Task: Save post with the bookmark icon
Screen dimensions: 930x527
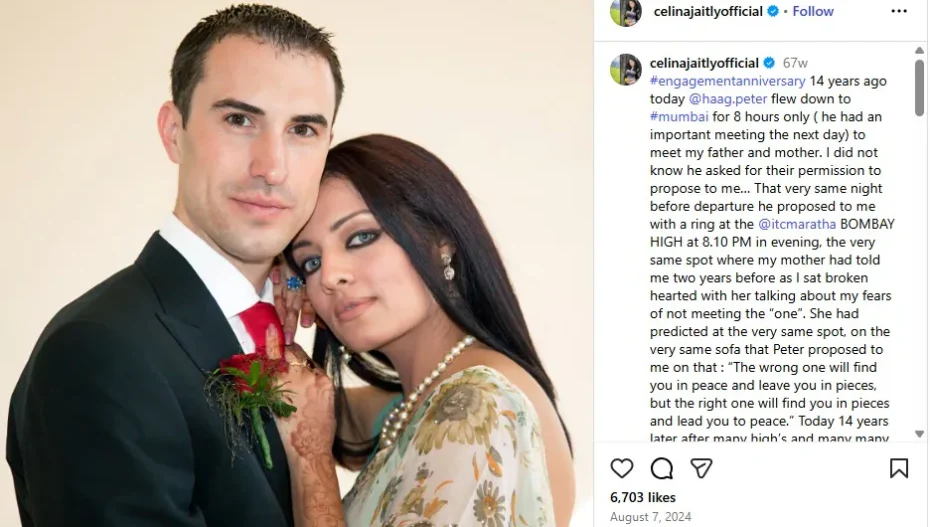Action: click(x=899, y=468)
